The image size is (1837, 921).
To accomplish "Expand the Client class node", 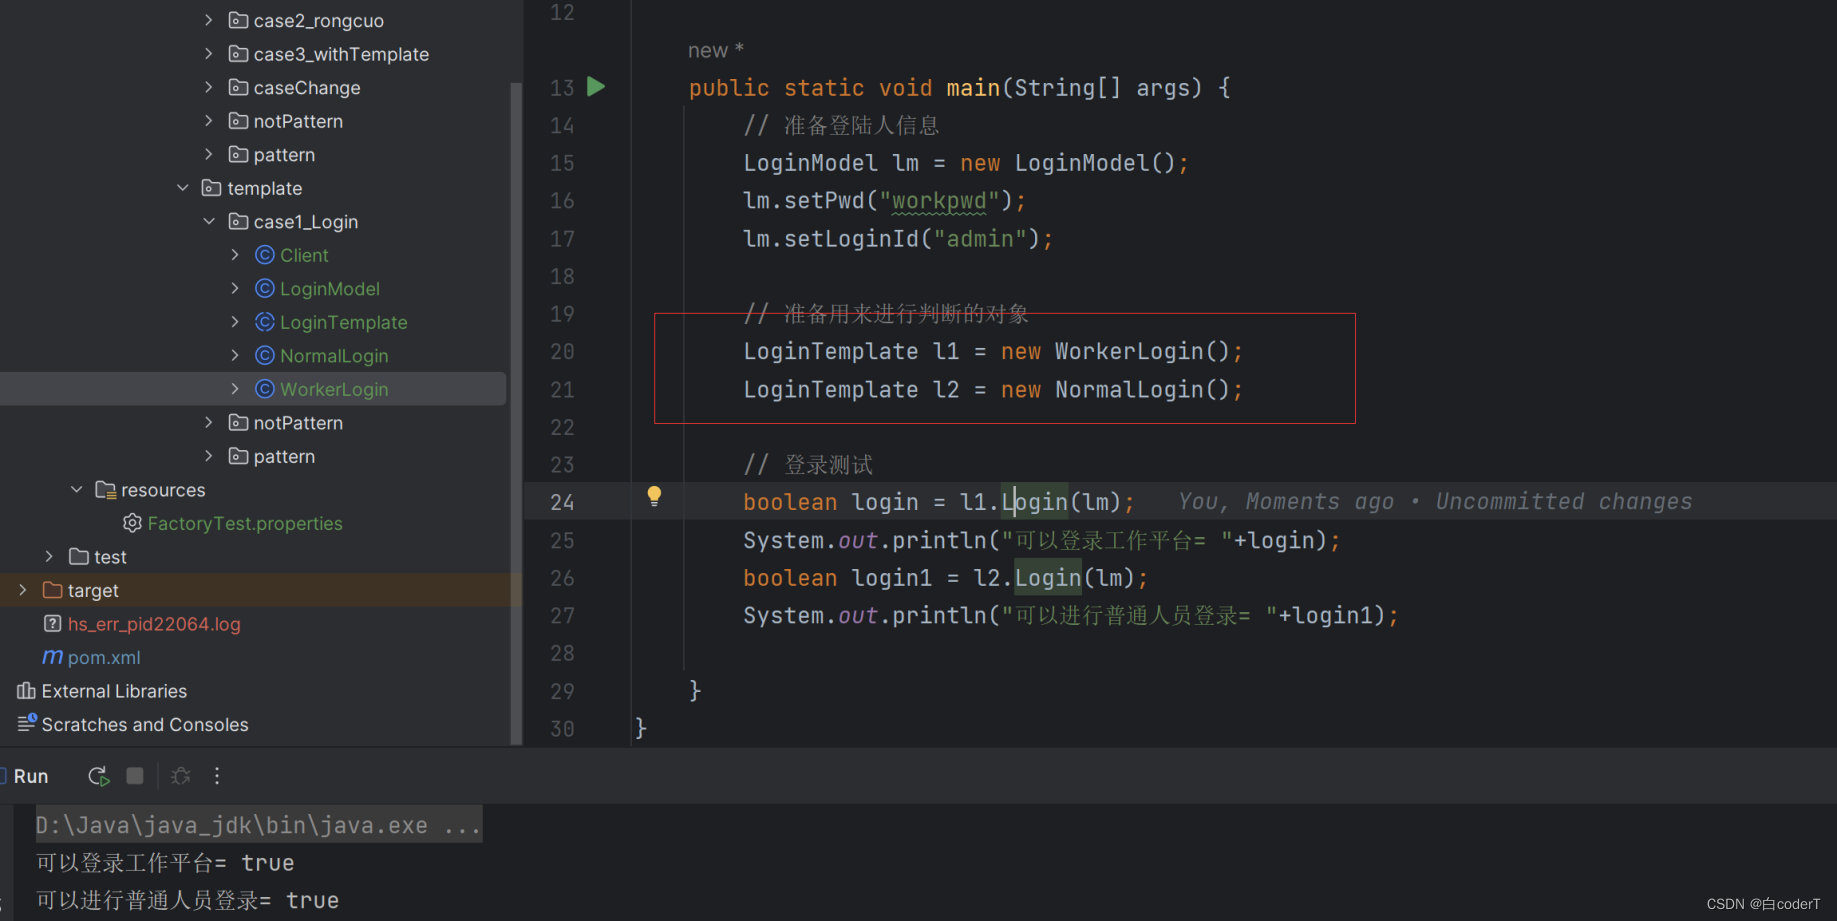I will 235,255.
